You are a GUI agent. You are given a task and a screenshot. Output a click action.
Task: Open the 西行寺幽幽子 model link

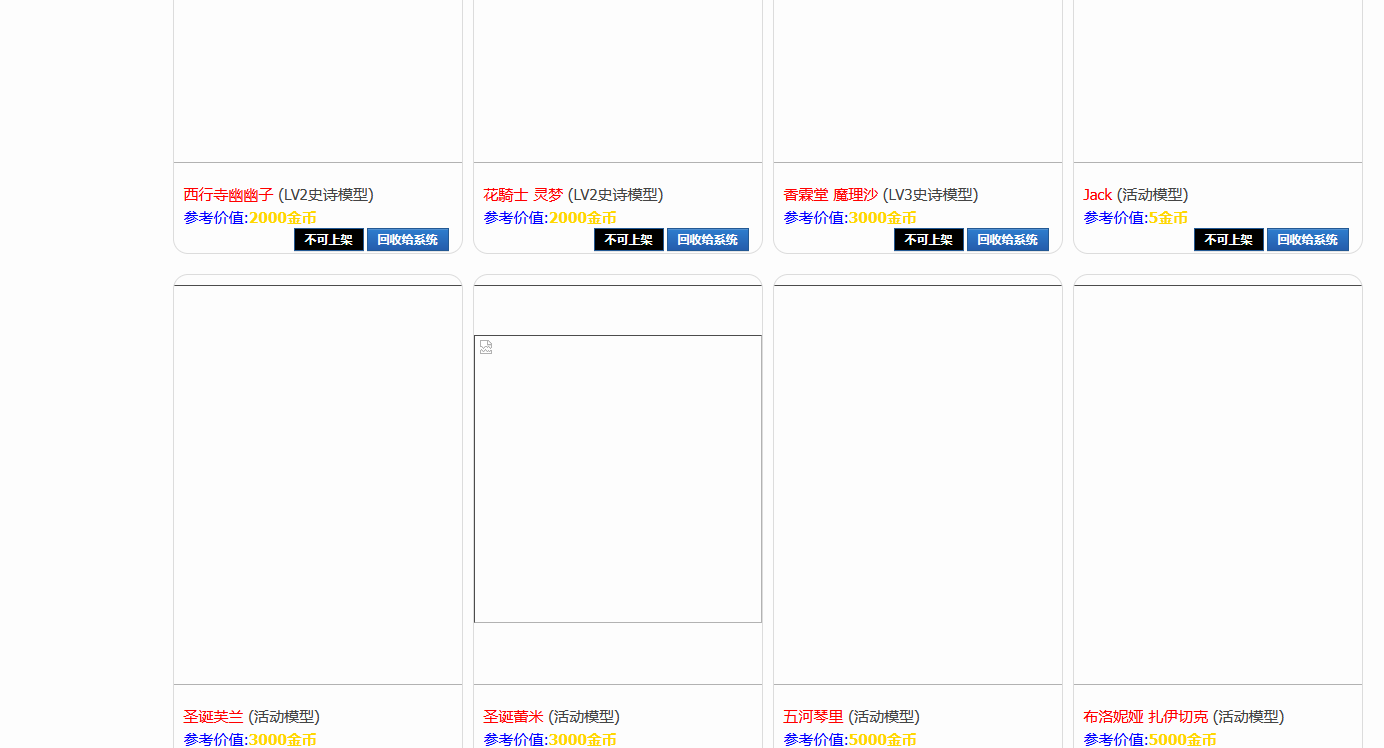(228, 195)
